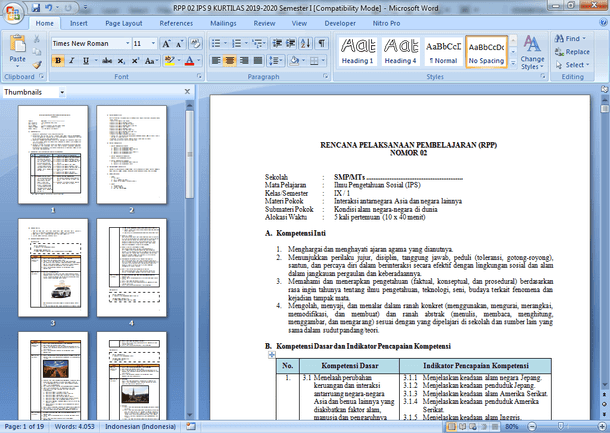Apply Heading 1 style
Viewport: 610px width, 433px height.
tap(357, 51)
